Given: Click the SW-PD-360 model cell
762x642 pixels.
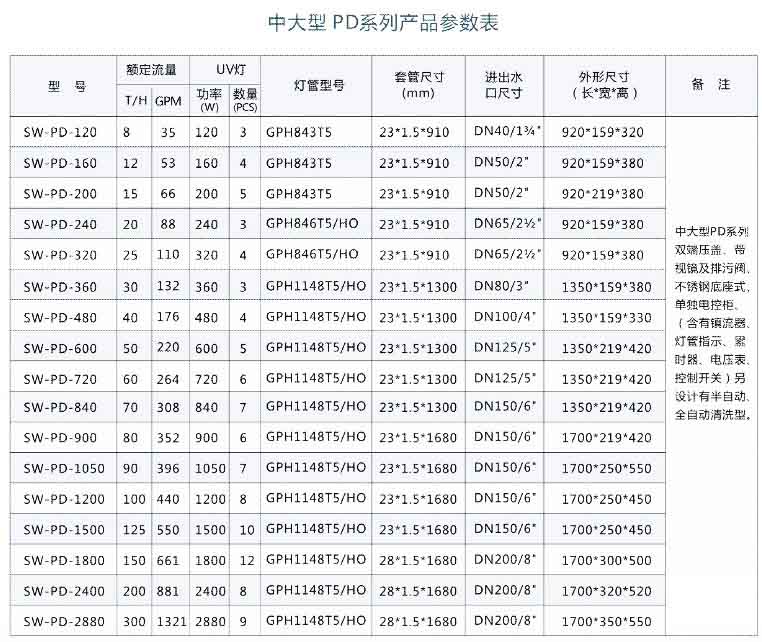Looking at the screenshot, I should pos(64,287).
